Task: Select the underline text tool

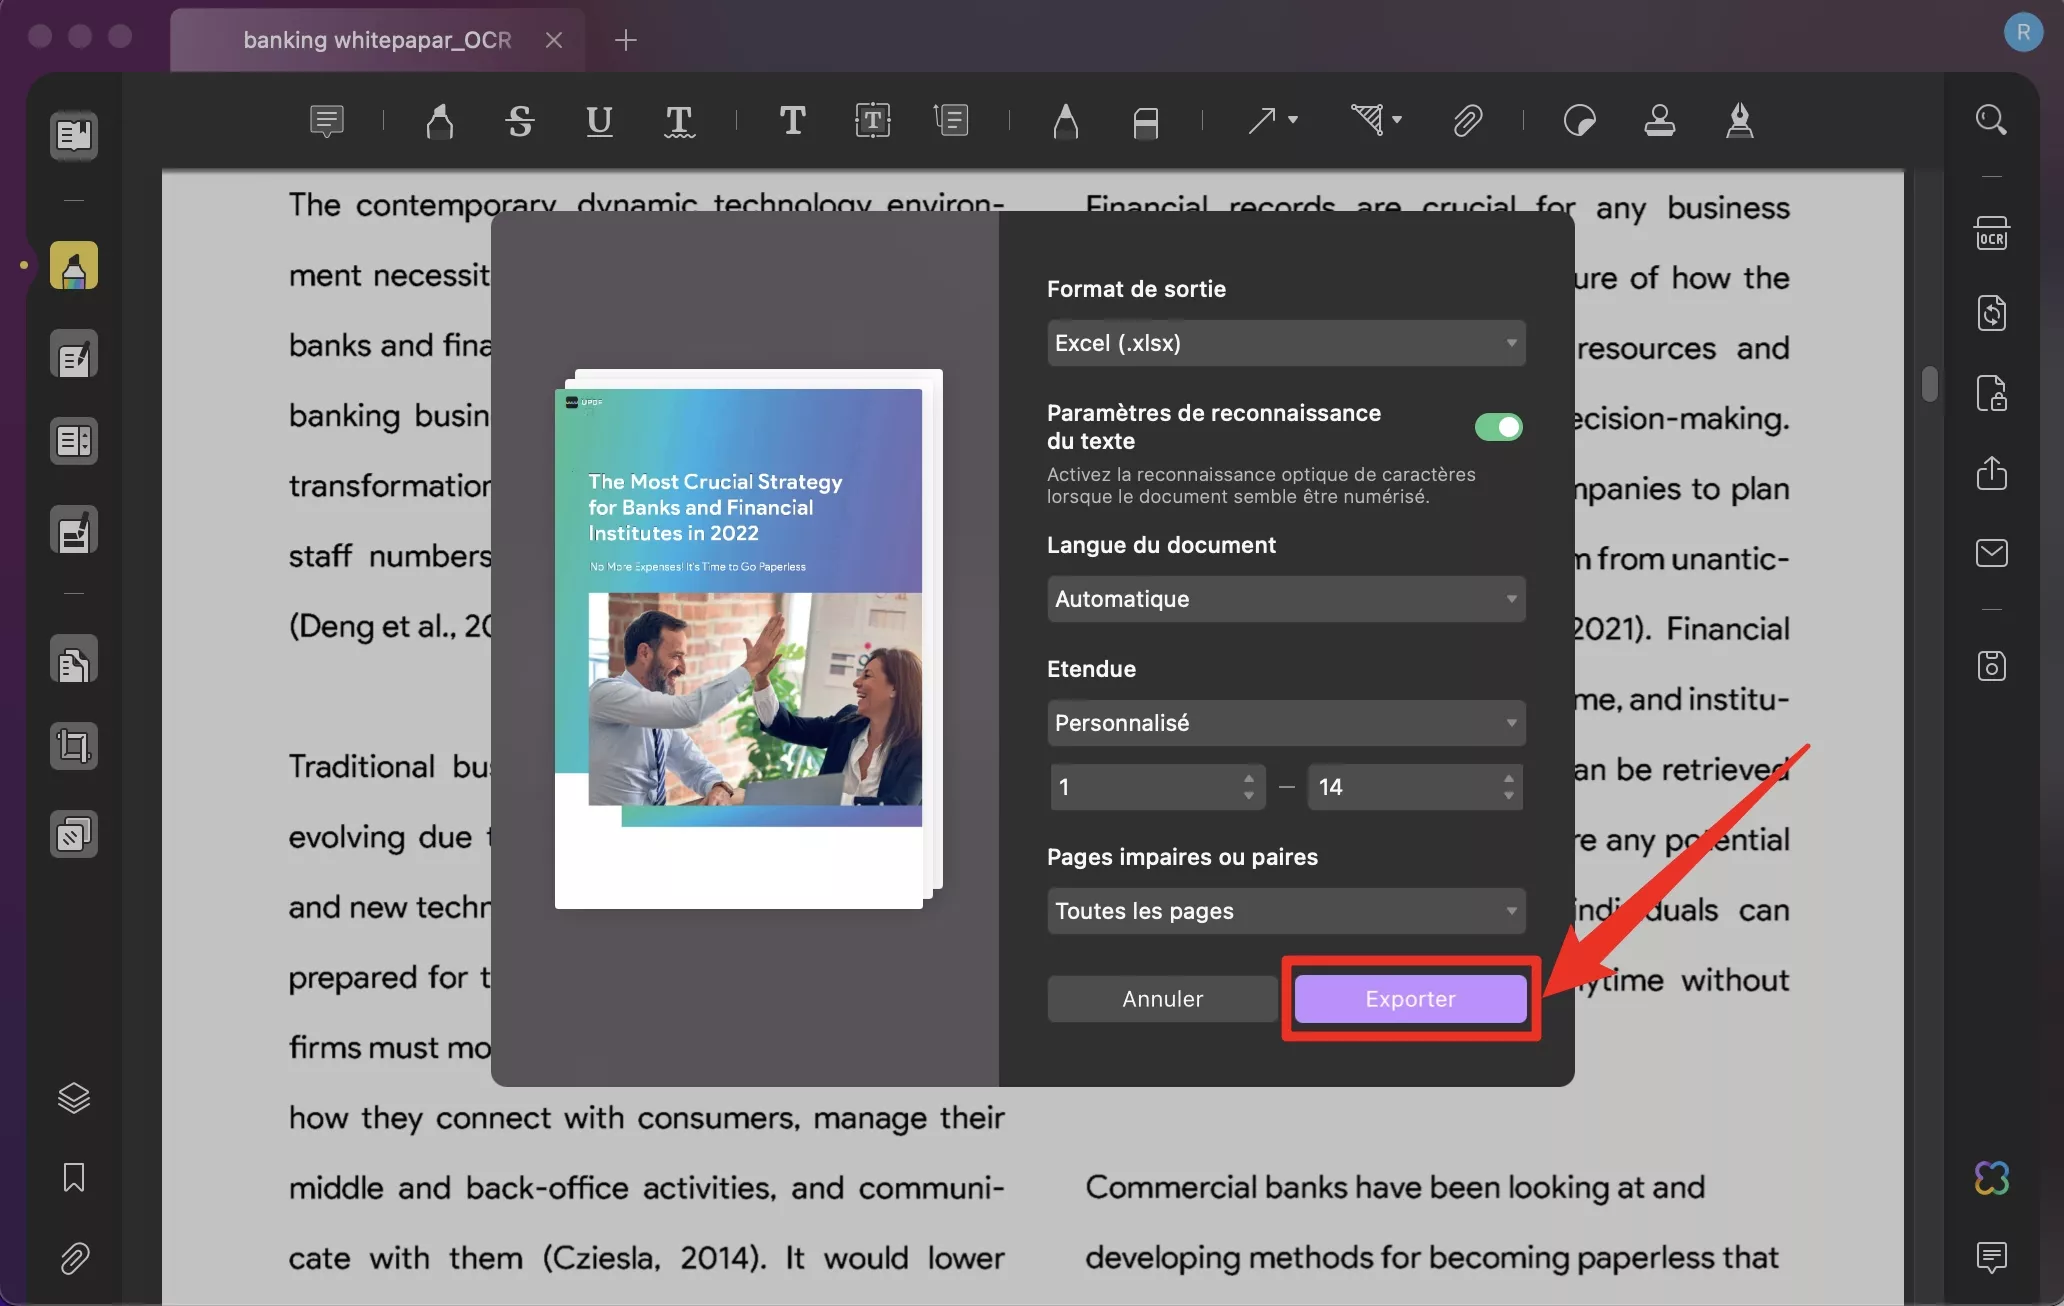Action: [x=599, y=121]
